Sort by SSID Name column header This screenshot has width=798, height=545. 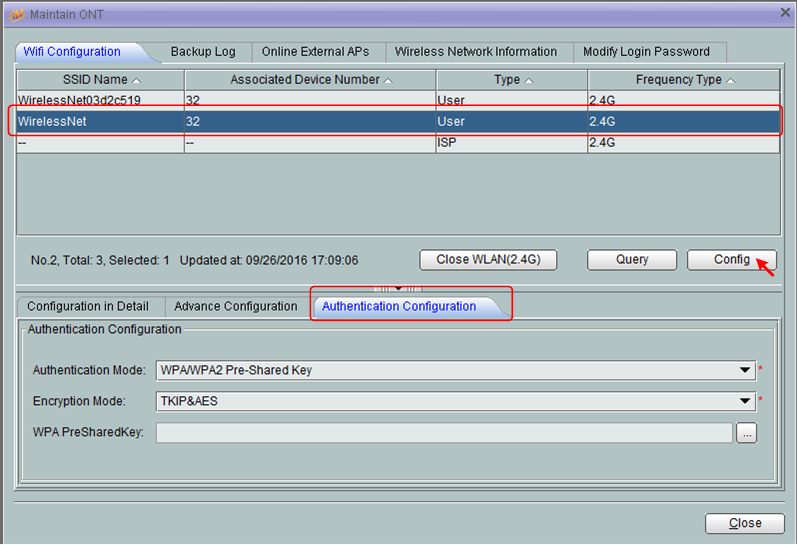[100, 80]
